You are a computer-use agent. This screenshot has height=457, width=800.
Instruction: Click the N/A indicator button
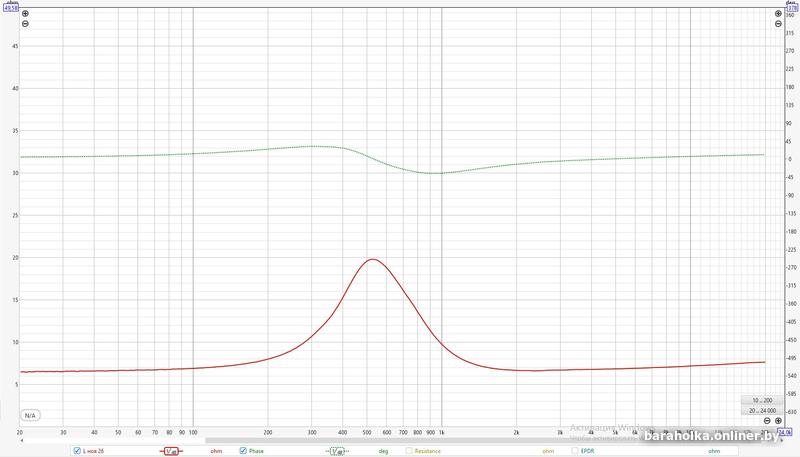point(30,416)
